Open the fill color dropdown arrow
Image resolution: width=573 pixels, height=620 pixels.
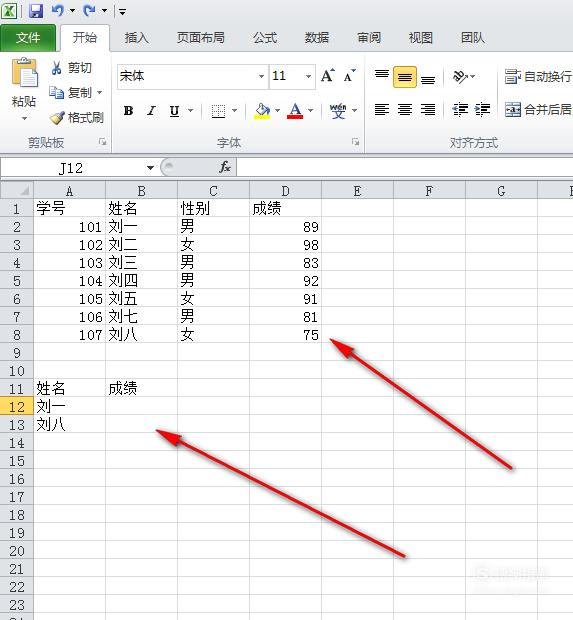(277, 111)
